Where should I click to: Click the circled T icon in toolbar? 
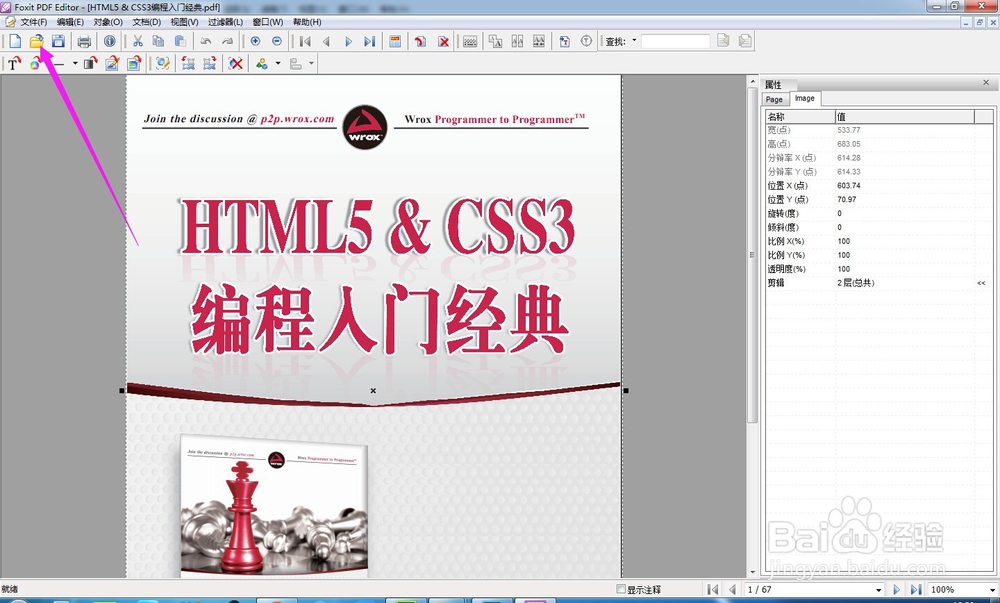(586, 41)
